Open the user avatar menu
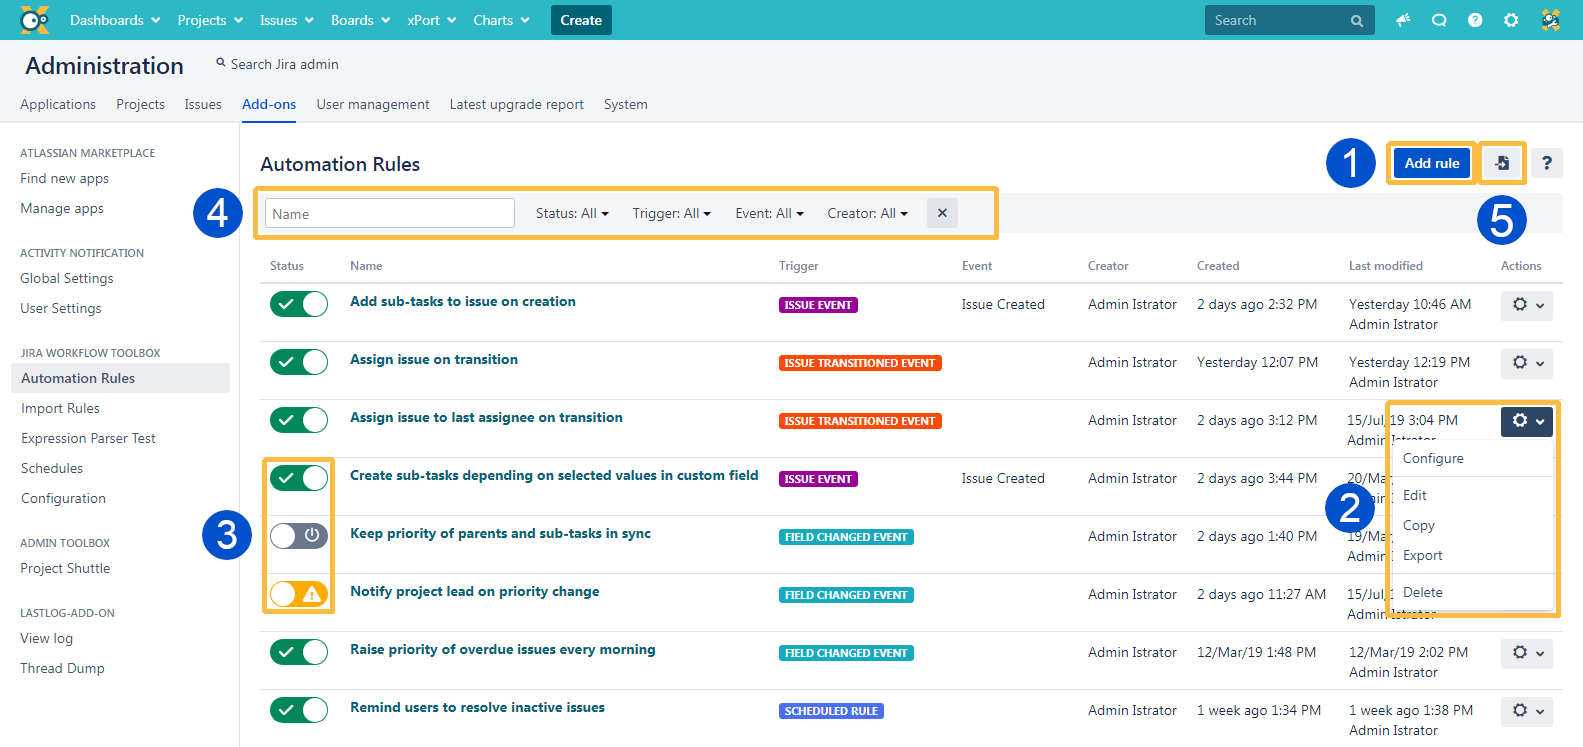 coord(1550,20)
